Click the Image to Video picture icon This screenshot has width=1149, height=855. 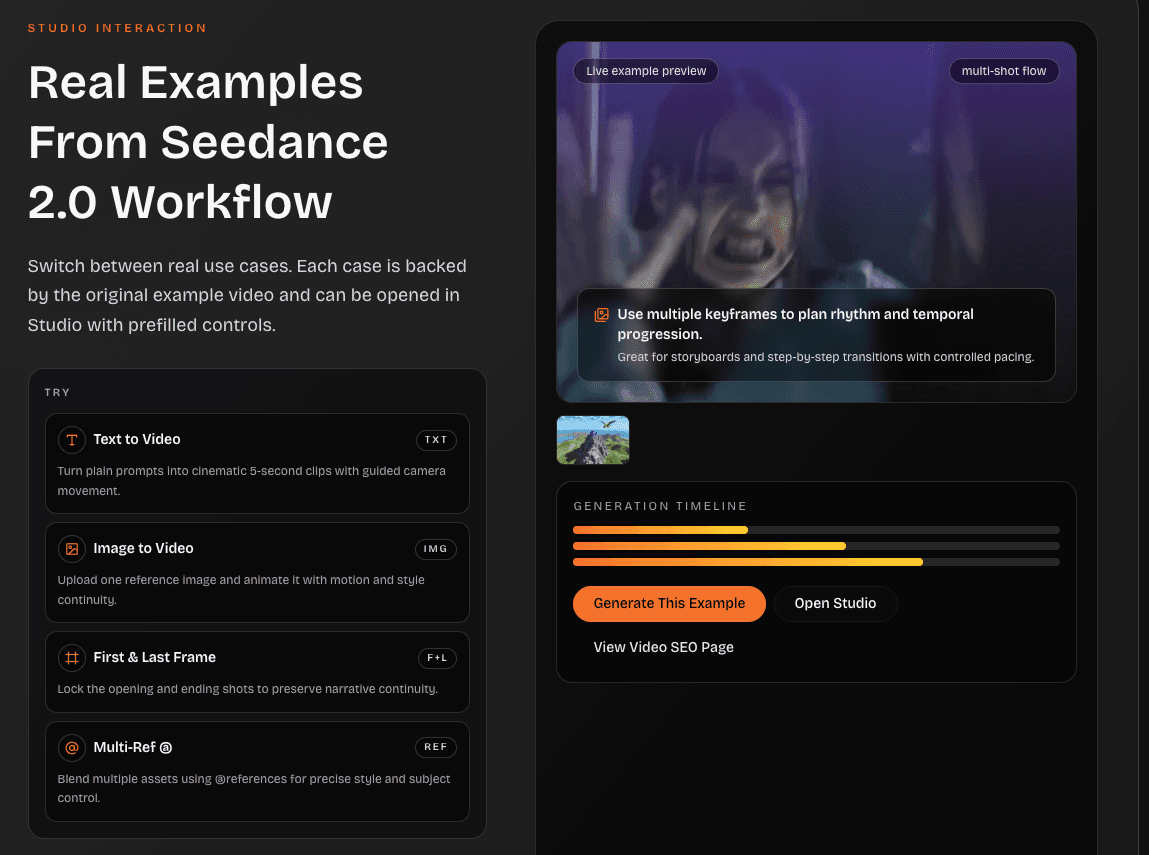[x=71, y=549]
